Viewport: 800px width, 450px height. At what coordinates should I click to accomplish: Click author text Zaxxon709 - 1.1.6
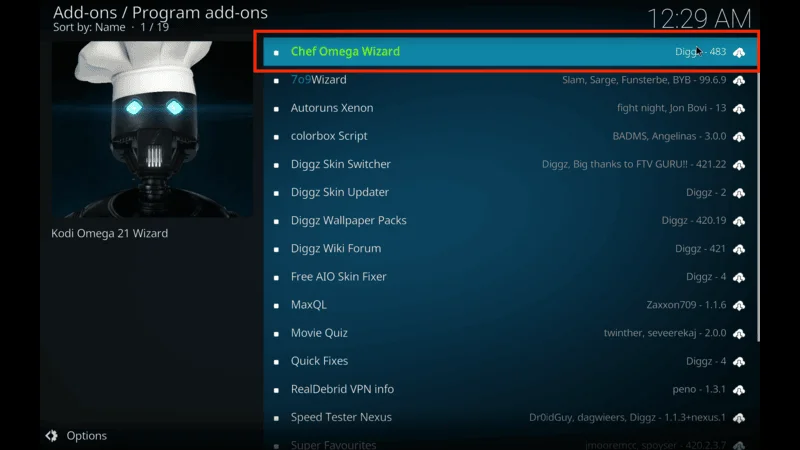pyautogui.click(x=686, y=305)
